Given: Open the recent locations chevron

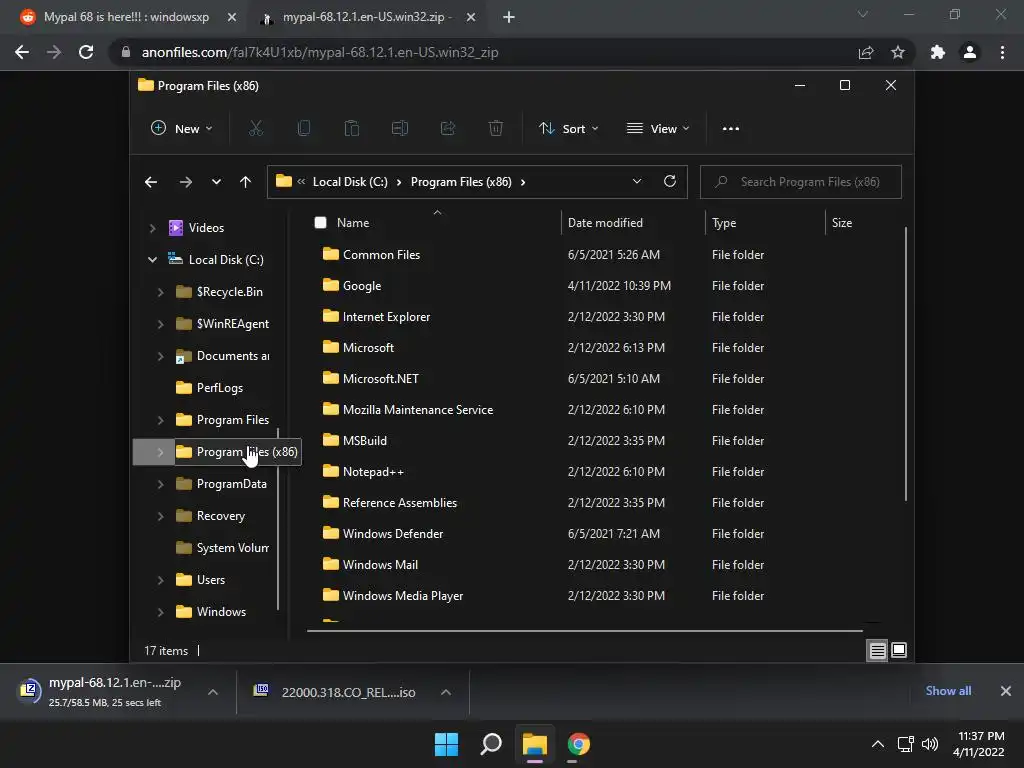Looking at the screenshot, I should (216, 182).
